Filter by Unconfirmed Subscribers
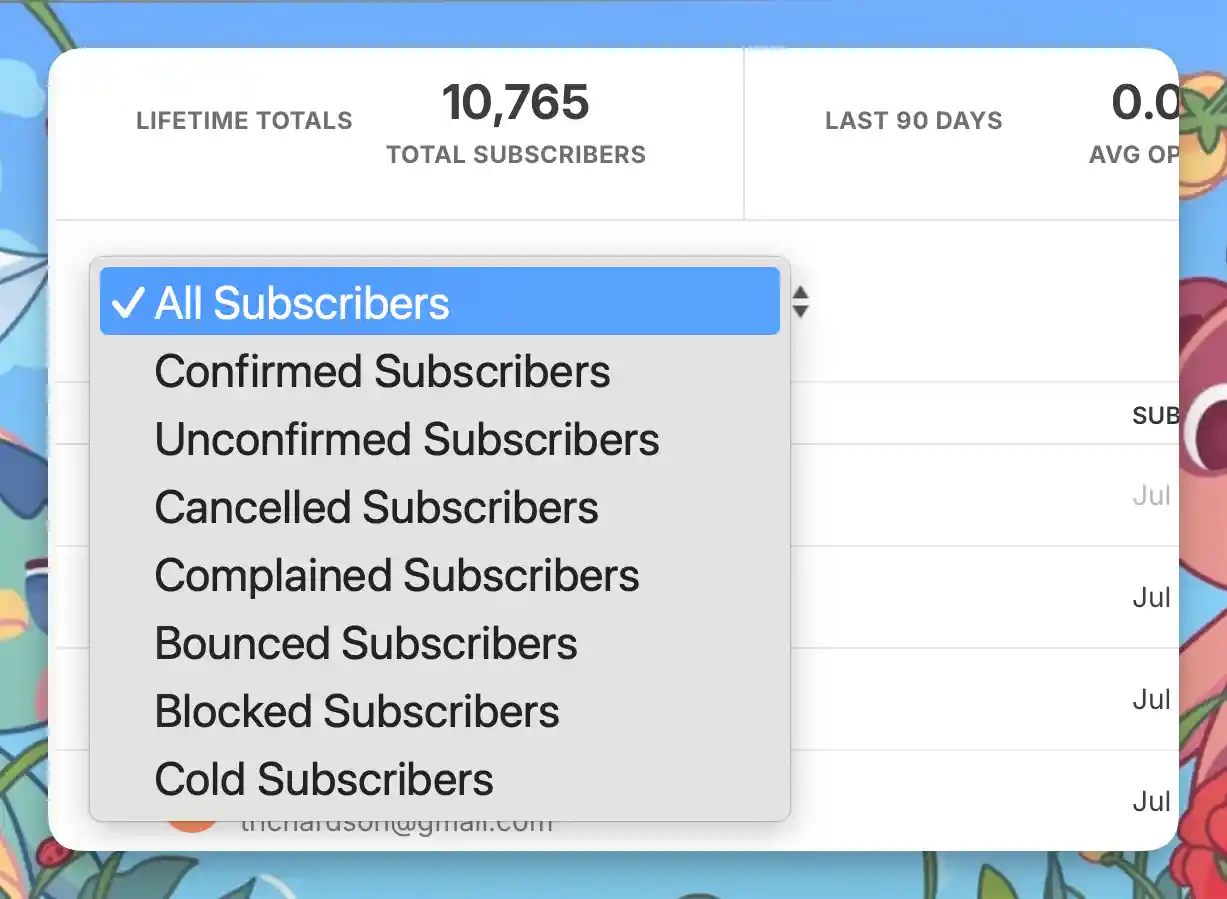Screen dimensions: 1227x899 point(407,440)
